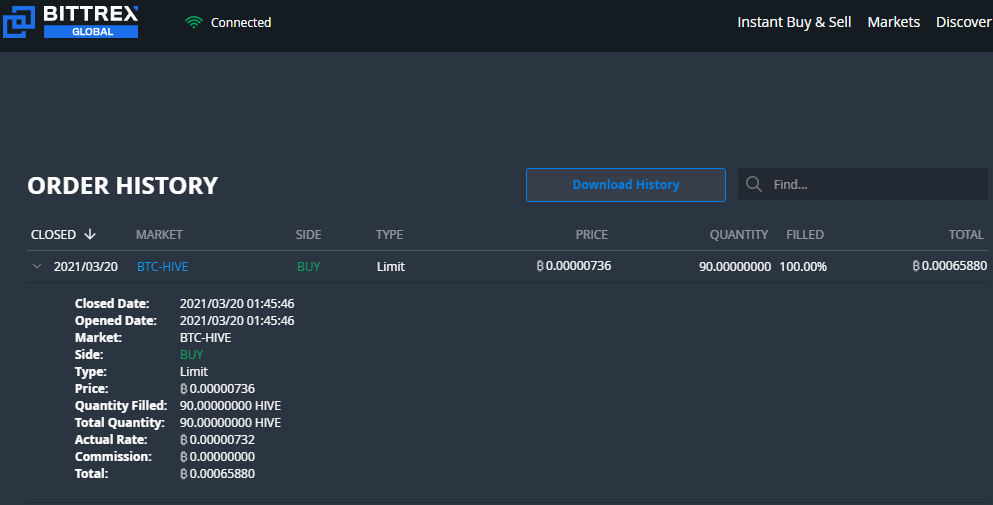This screenshot has width=993, height=505.
Task: Open the Markets menu
Action: point(894,22)
